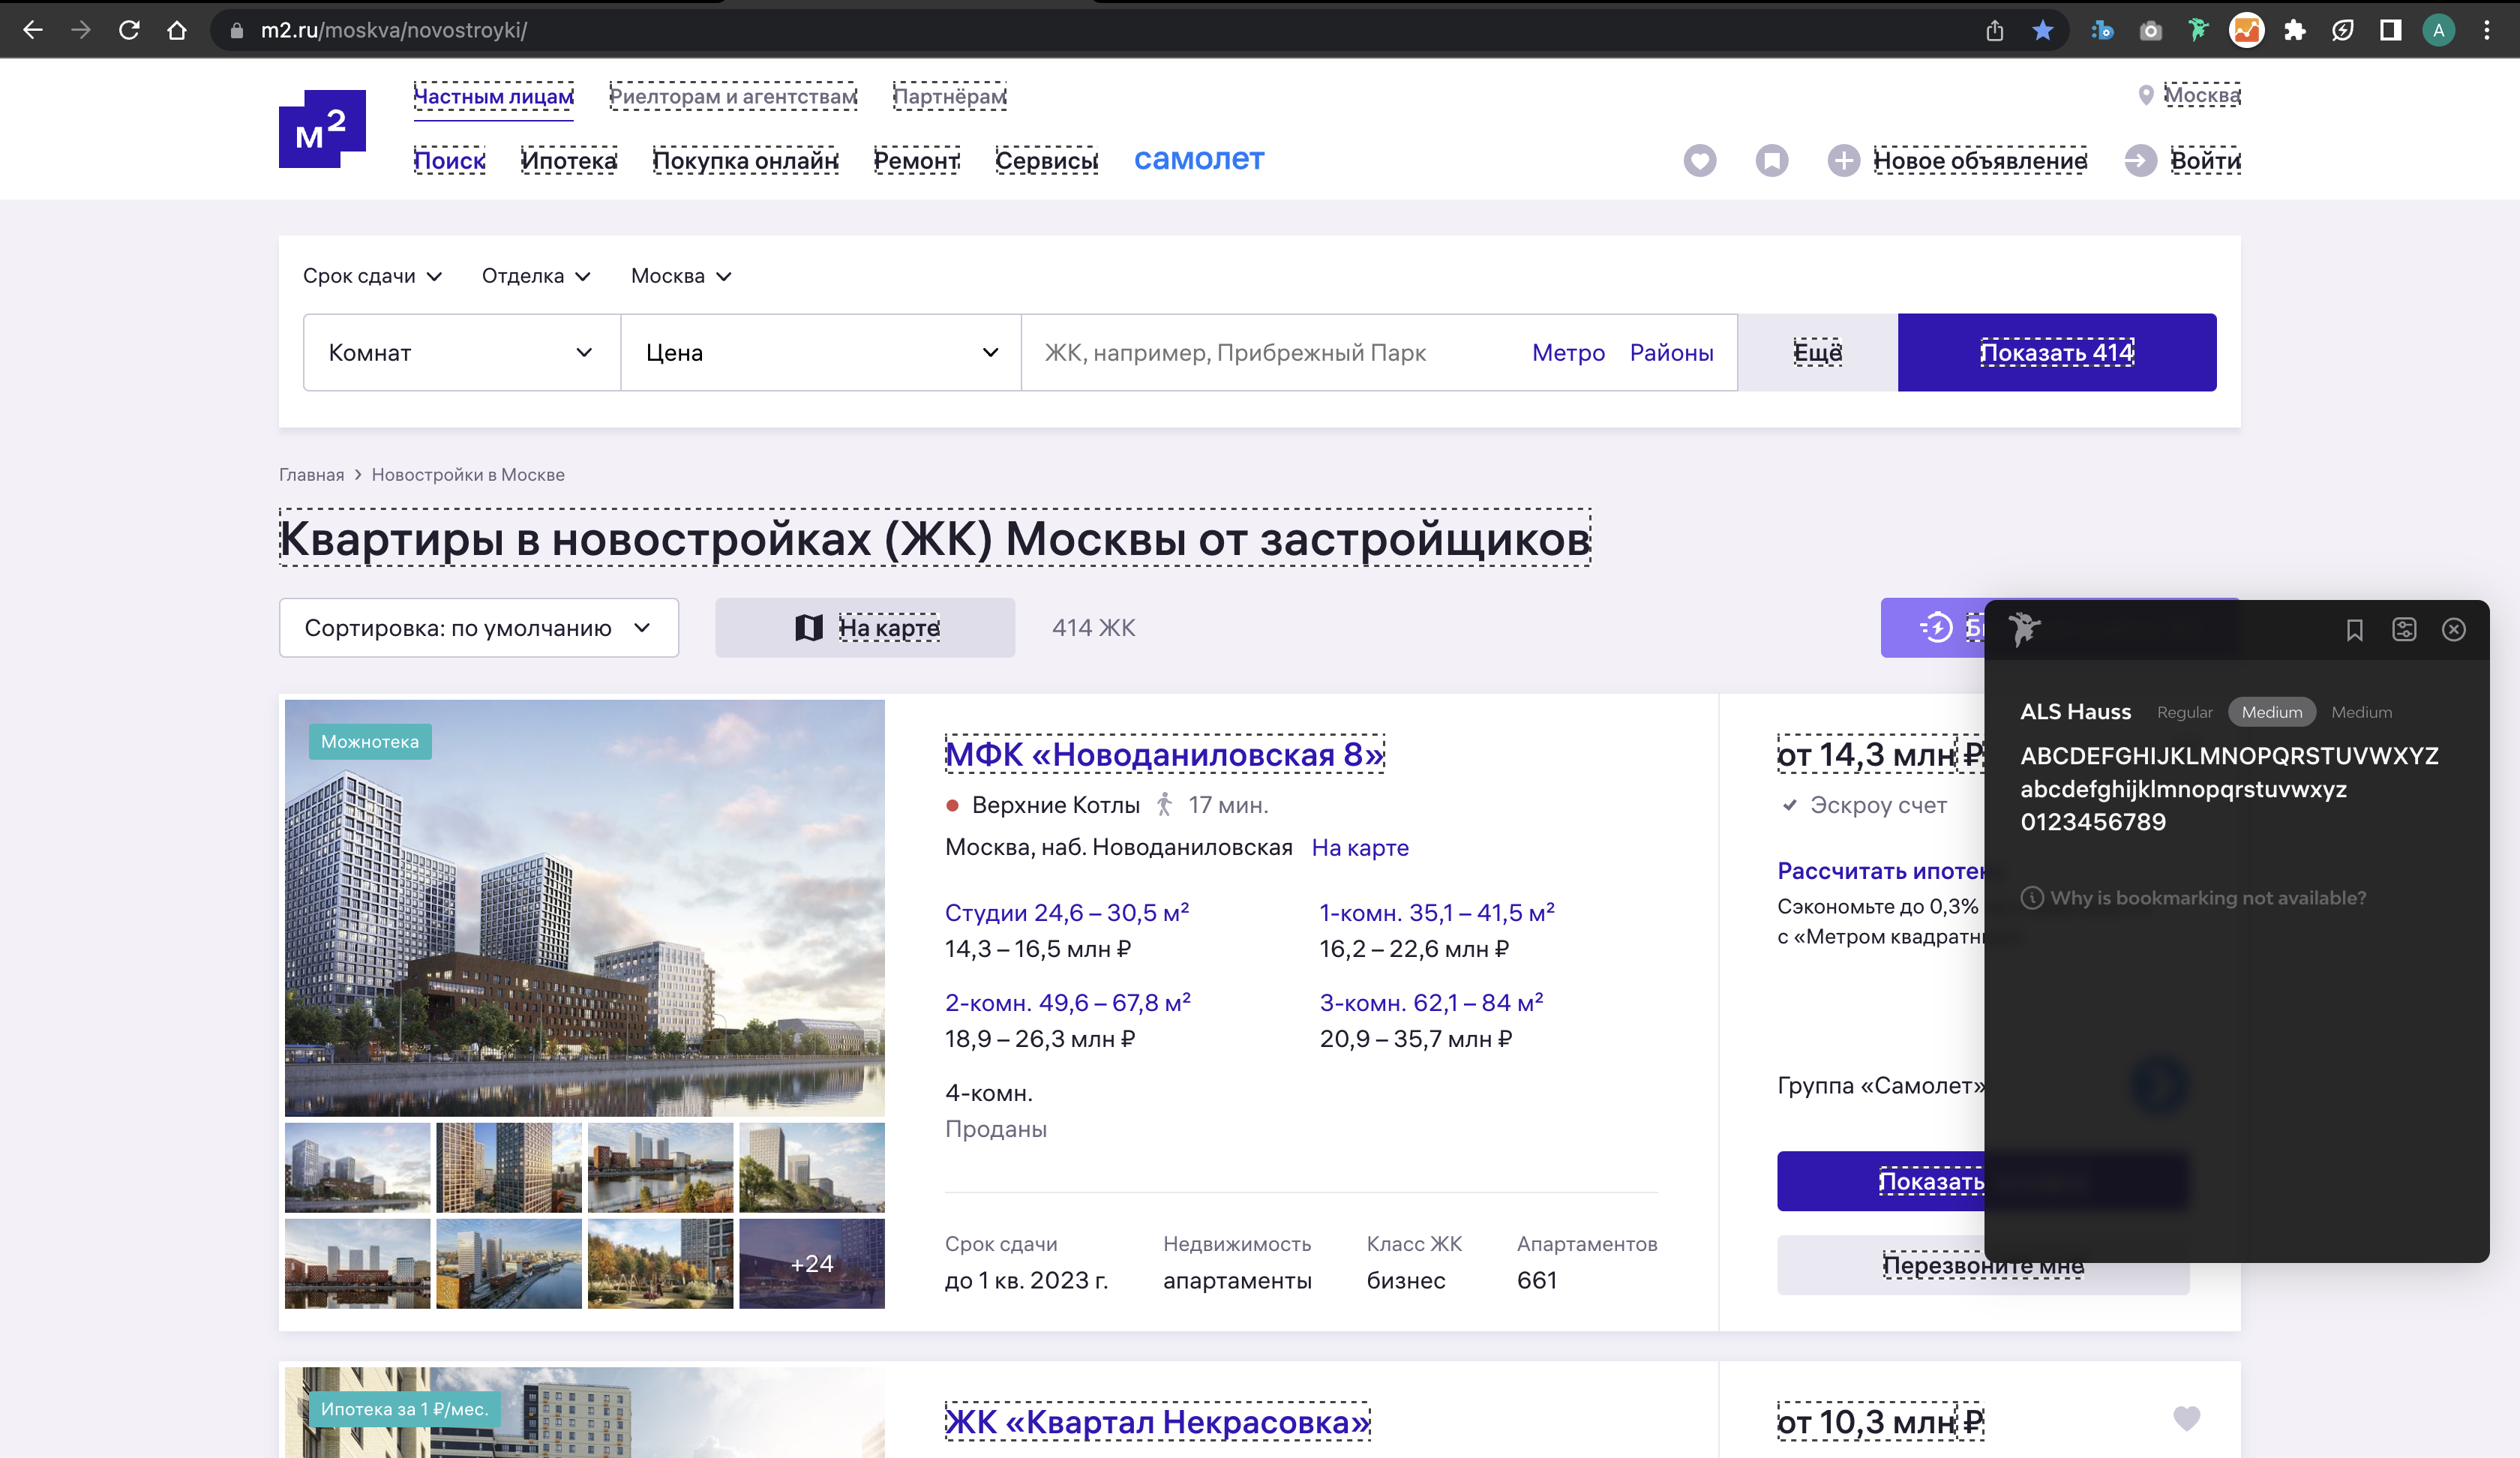Expand 'Сортировка: по умолчанию' dropdown
The height and width of the screenshot is (1458, 2520).
(478, 628)
